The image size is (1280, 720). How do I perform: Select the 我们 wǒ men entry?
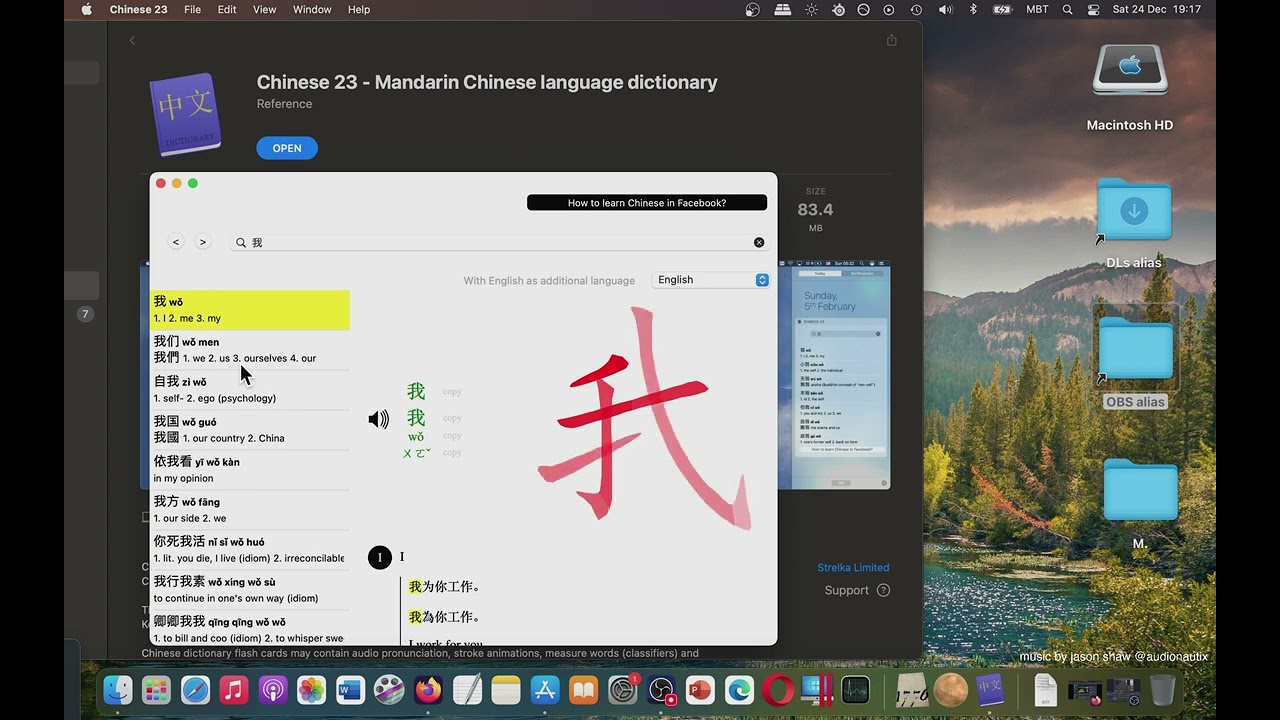tap(250, 350)
